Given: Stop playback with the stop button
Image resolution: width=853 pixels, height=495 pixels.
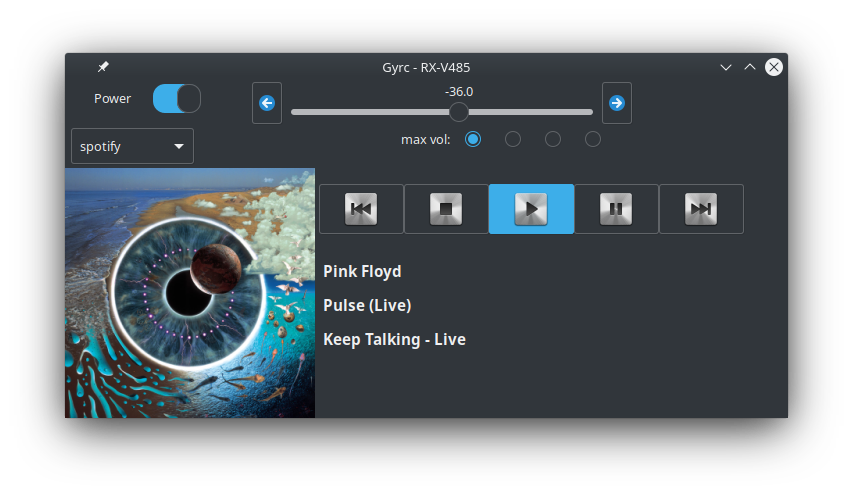Looking at the screenshot, I should click(446, 209).
